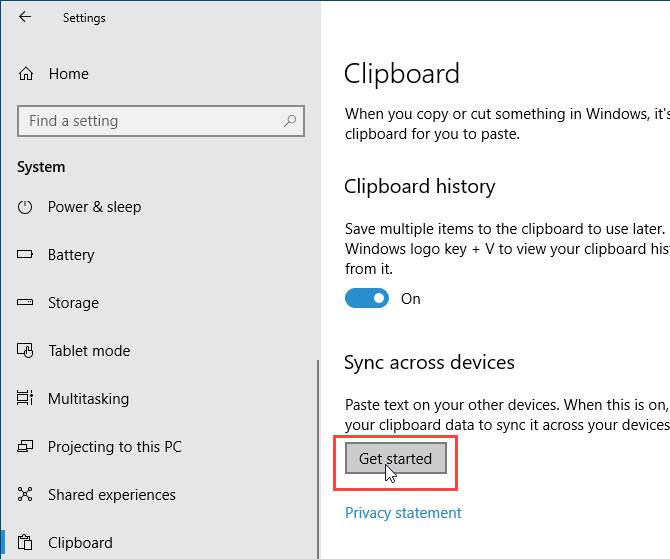Click the Power & sleep icon
The height and width of the screenshot is (559, 670).
point(26,207)
